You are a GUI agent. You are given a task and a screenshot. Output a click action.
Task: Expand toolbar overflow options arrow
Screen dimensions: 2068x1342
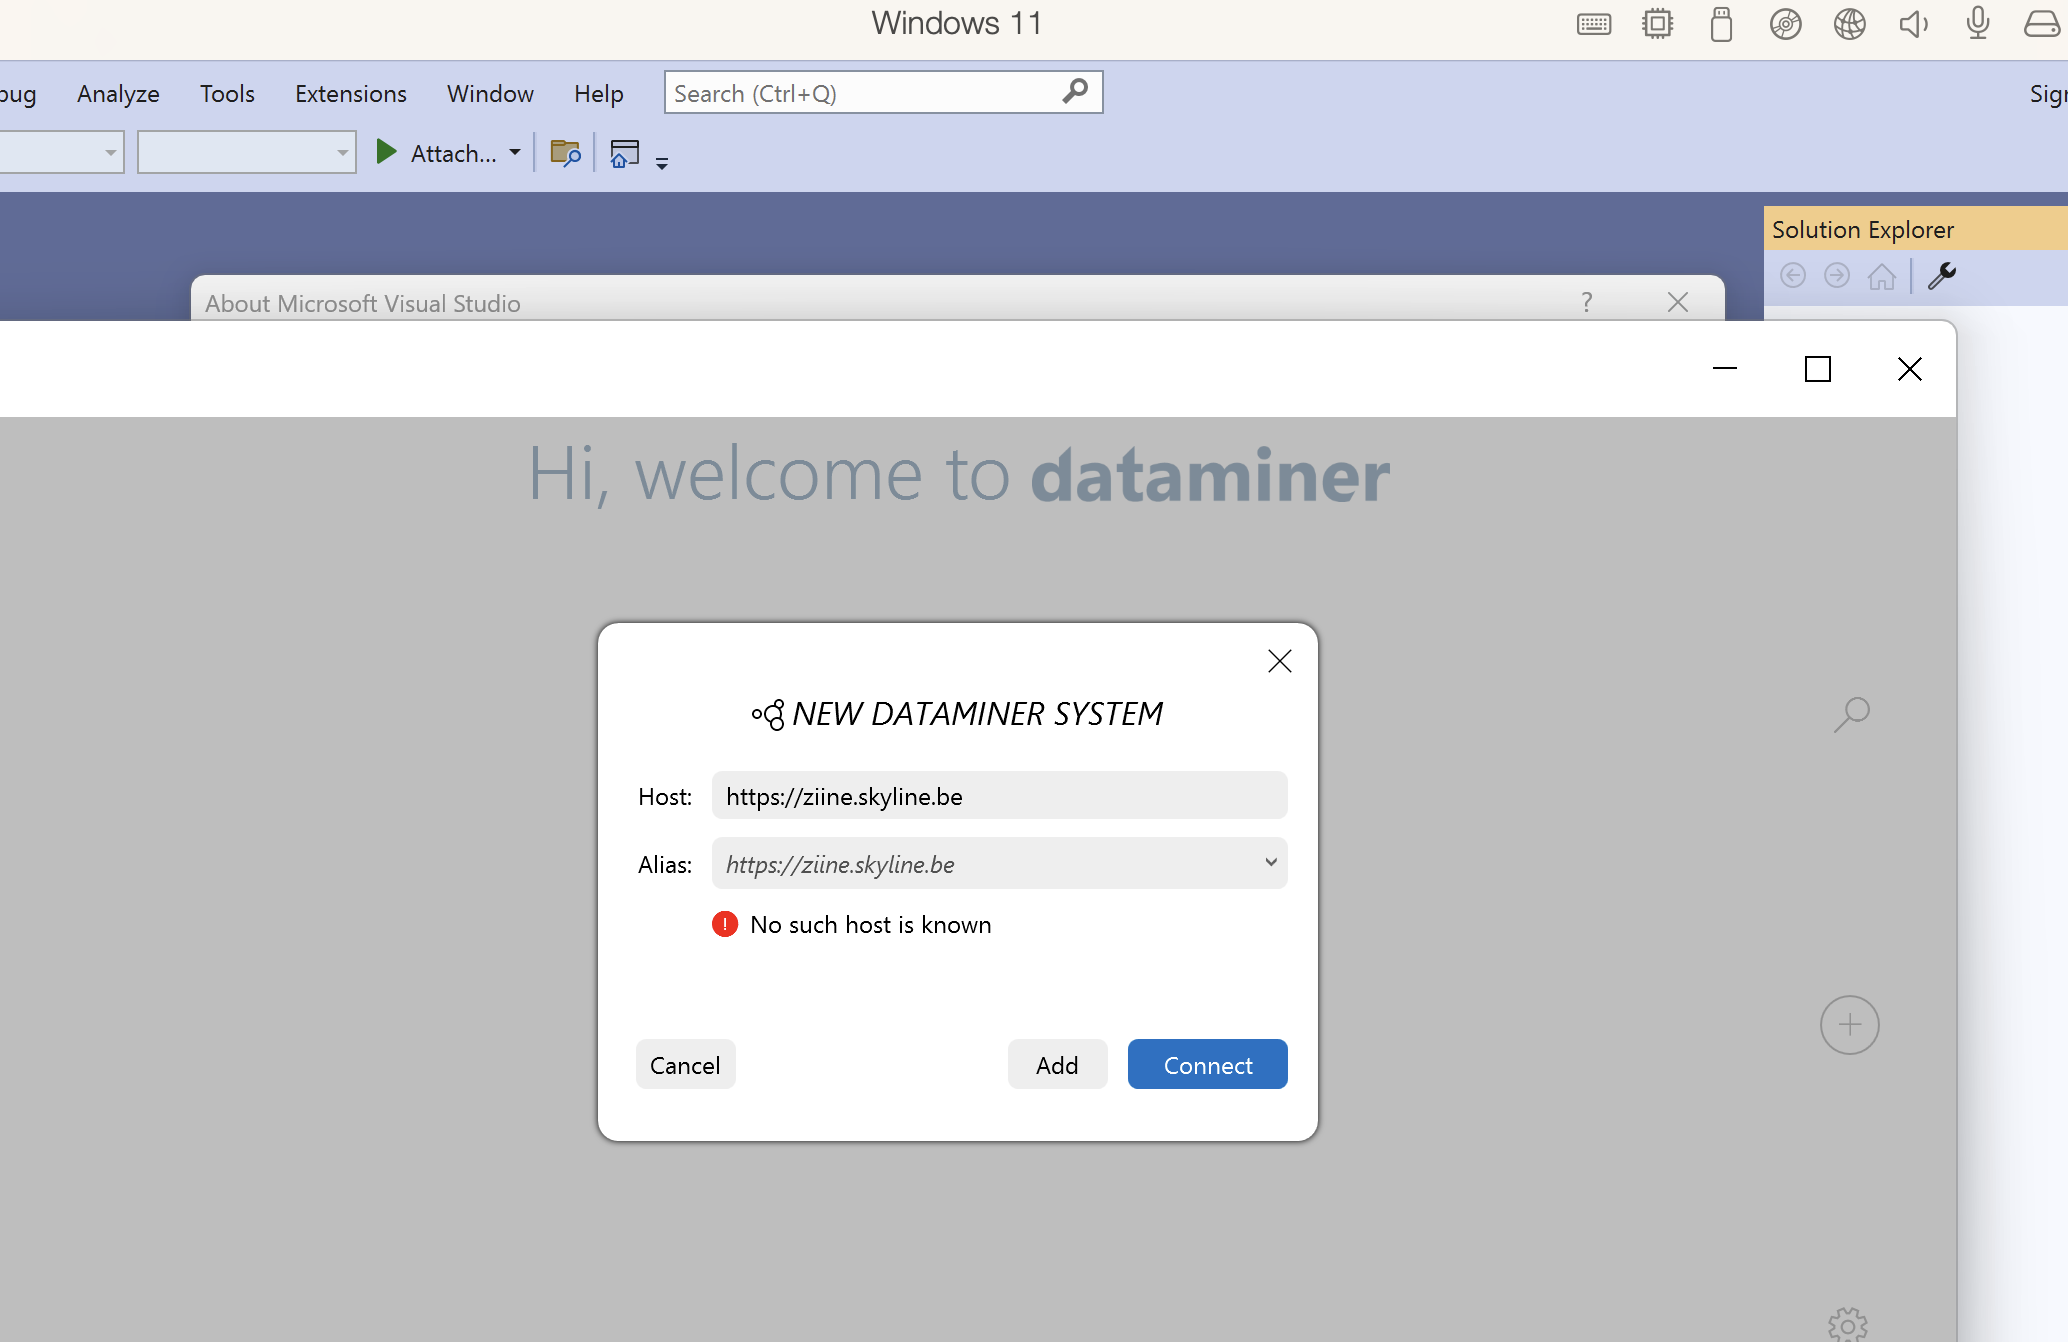click(x=662, y=162)
